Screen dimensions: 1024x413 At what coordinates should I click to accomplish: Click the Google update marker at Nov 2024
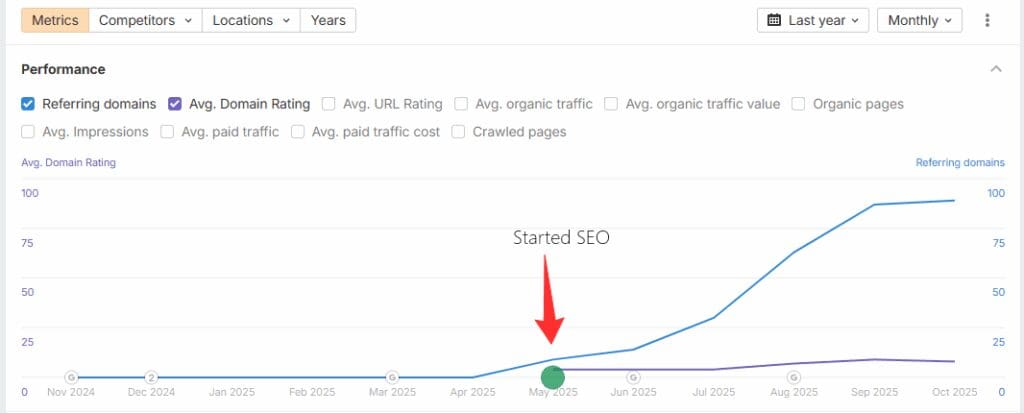(x=71, y=377)
